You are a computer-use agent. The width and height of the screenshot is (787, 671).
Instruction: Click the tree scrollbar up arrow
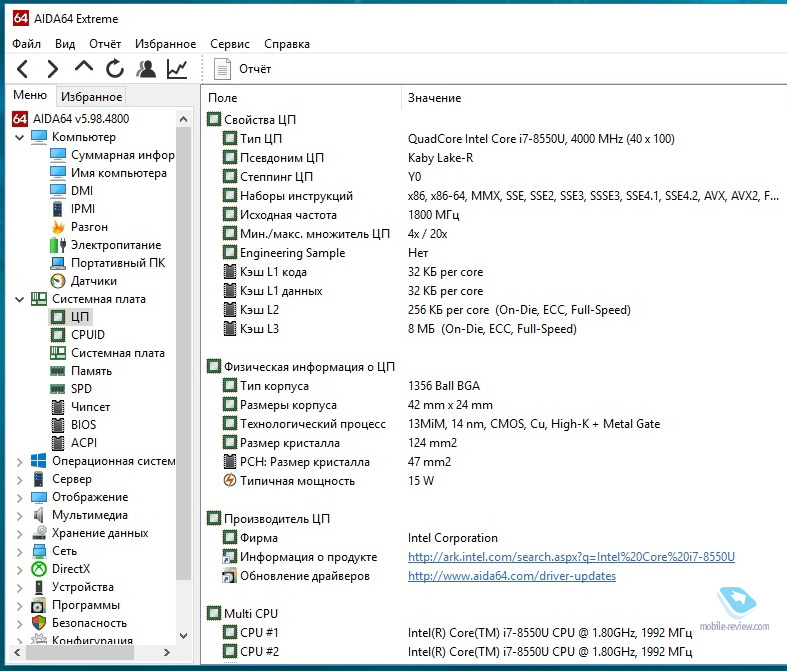[x=183, y=119]
